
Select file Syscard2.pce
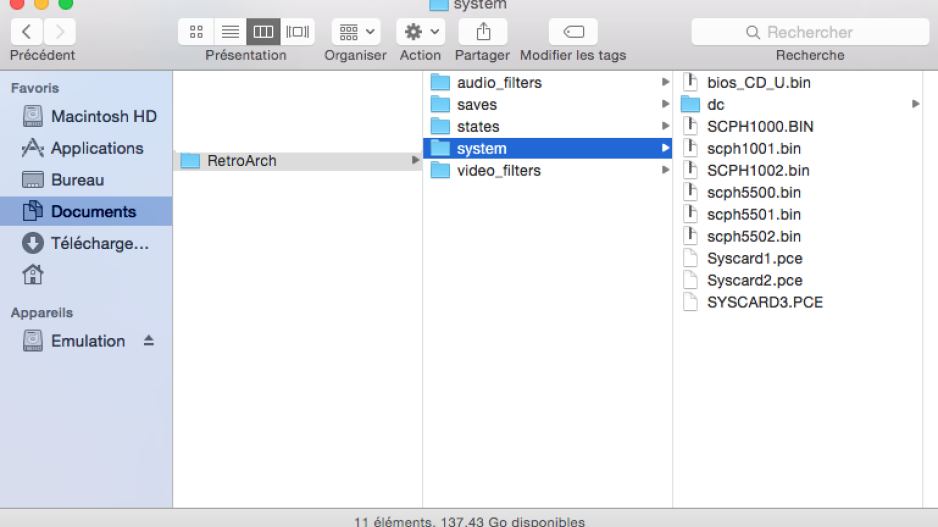[798, 281]
